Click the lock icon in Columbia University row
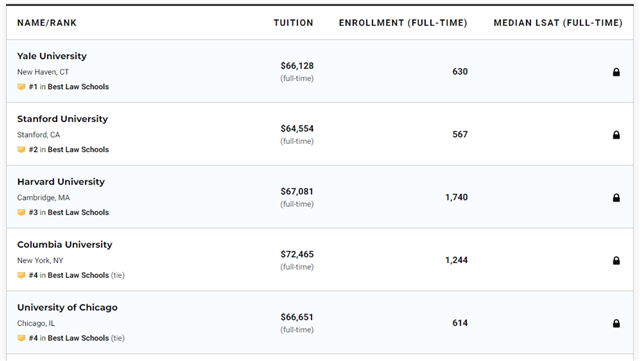Screen dimensions: 640x361 point(616,261)
